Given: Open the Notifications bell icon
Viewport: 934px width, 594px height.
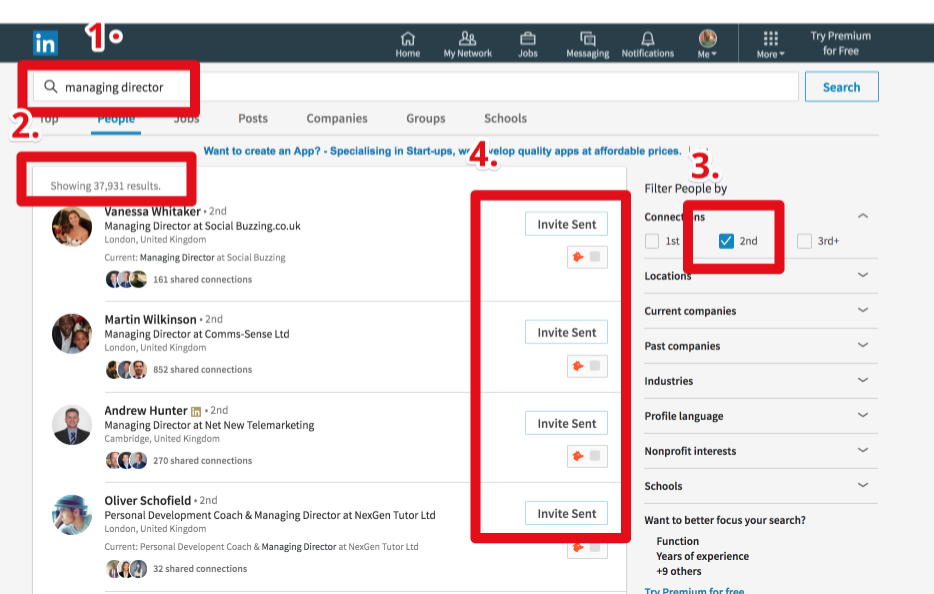Looking at the screenshot, I should coord(647,39).
